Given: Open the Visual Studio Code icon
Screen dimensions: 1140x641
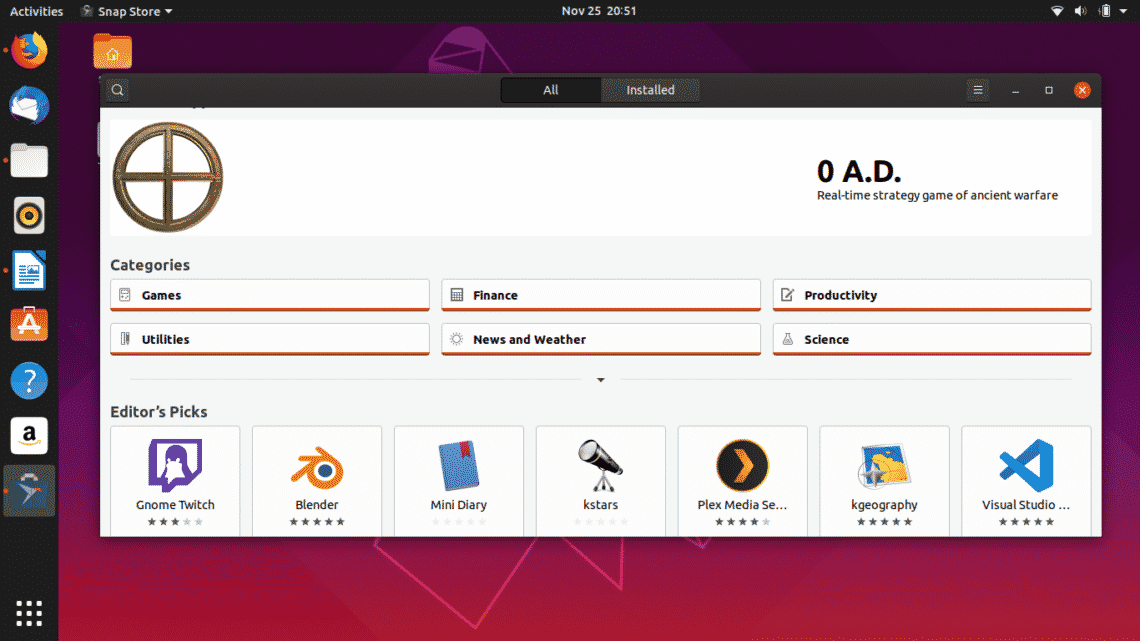Looking at the screenshot, I should pos(1026,465).
